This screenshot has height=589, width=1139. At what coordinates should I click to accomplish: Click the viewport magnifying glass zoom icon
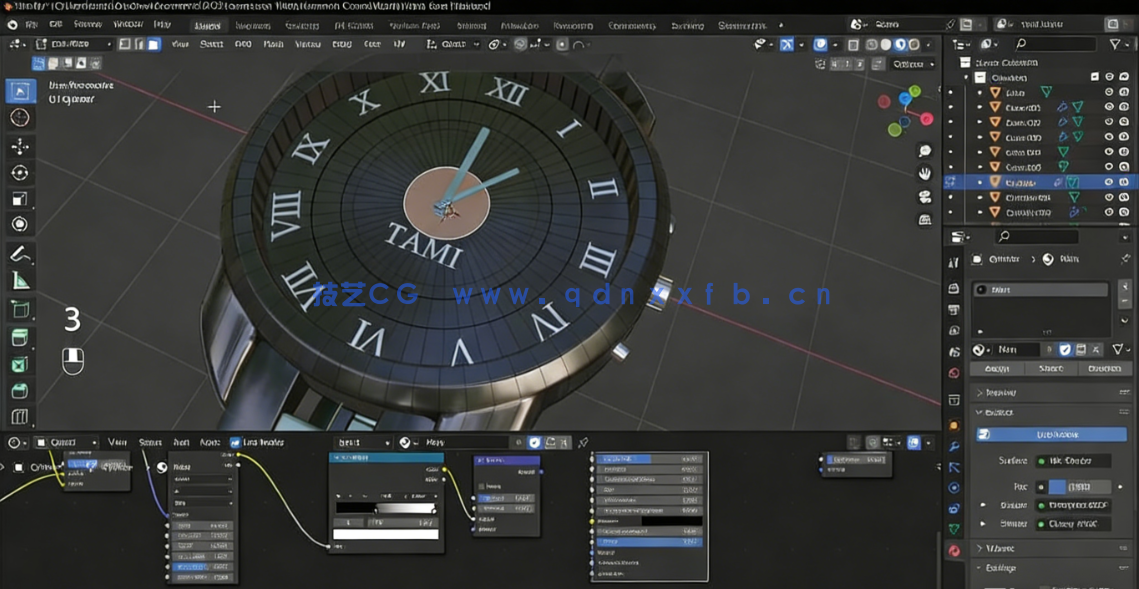click(923, 150)
